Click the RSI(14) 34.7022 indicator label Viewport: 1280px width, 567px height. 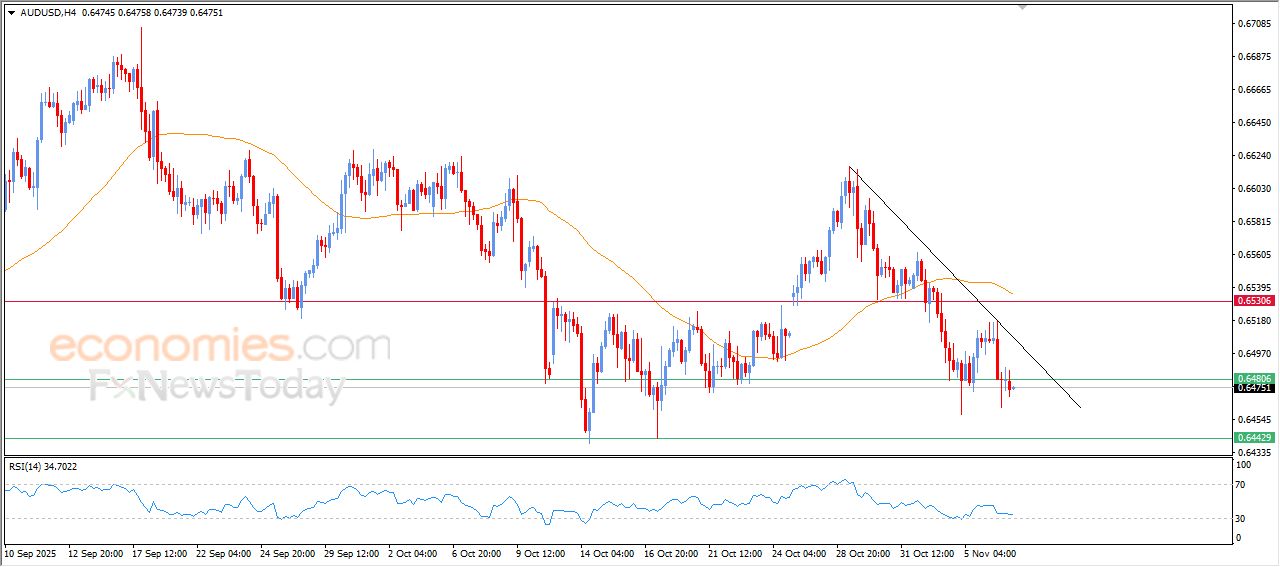[x=43, y=466]
